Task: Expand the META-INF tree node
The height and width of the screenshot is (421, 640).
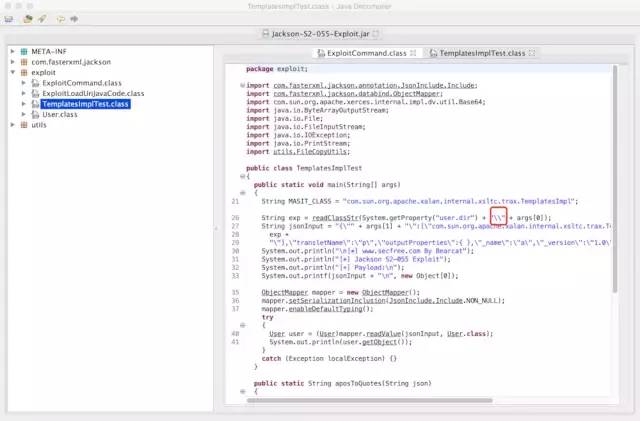Action: (x=12, y=51)
